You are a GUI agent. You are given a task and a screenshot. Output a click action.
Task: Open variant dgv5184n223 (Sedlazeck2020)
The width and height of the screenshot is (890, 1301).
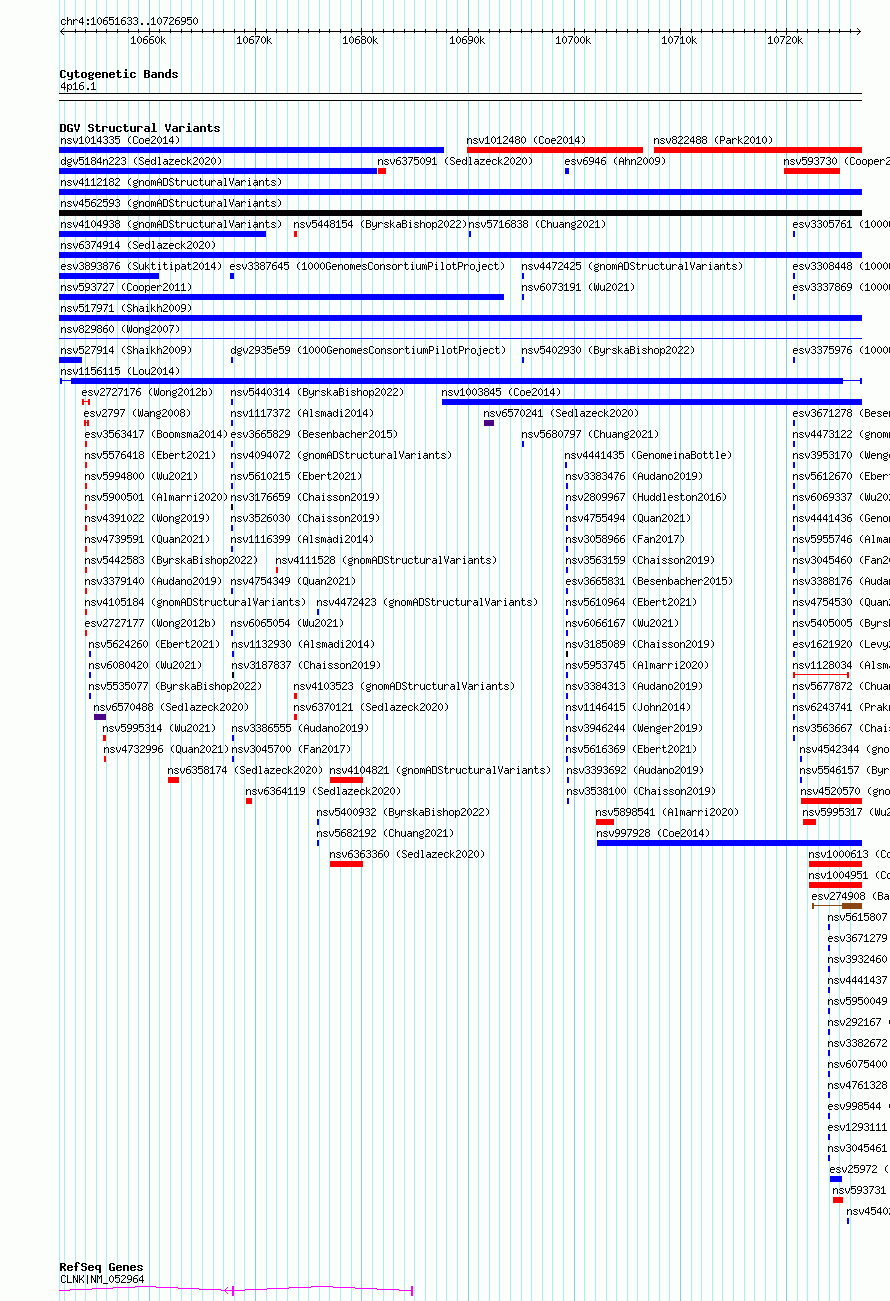tap(141, 161)
